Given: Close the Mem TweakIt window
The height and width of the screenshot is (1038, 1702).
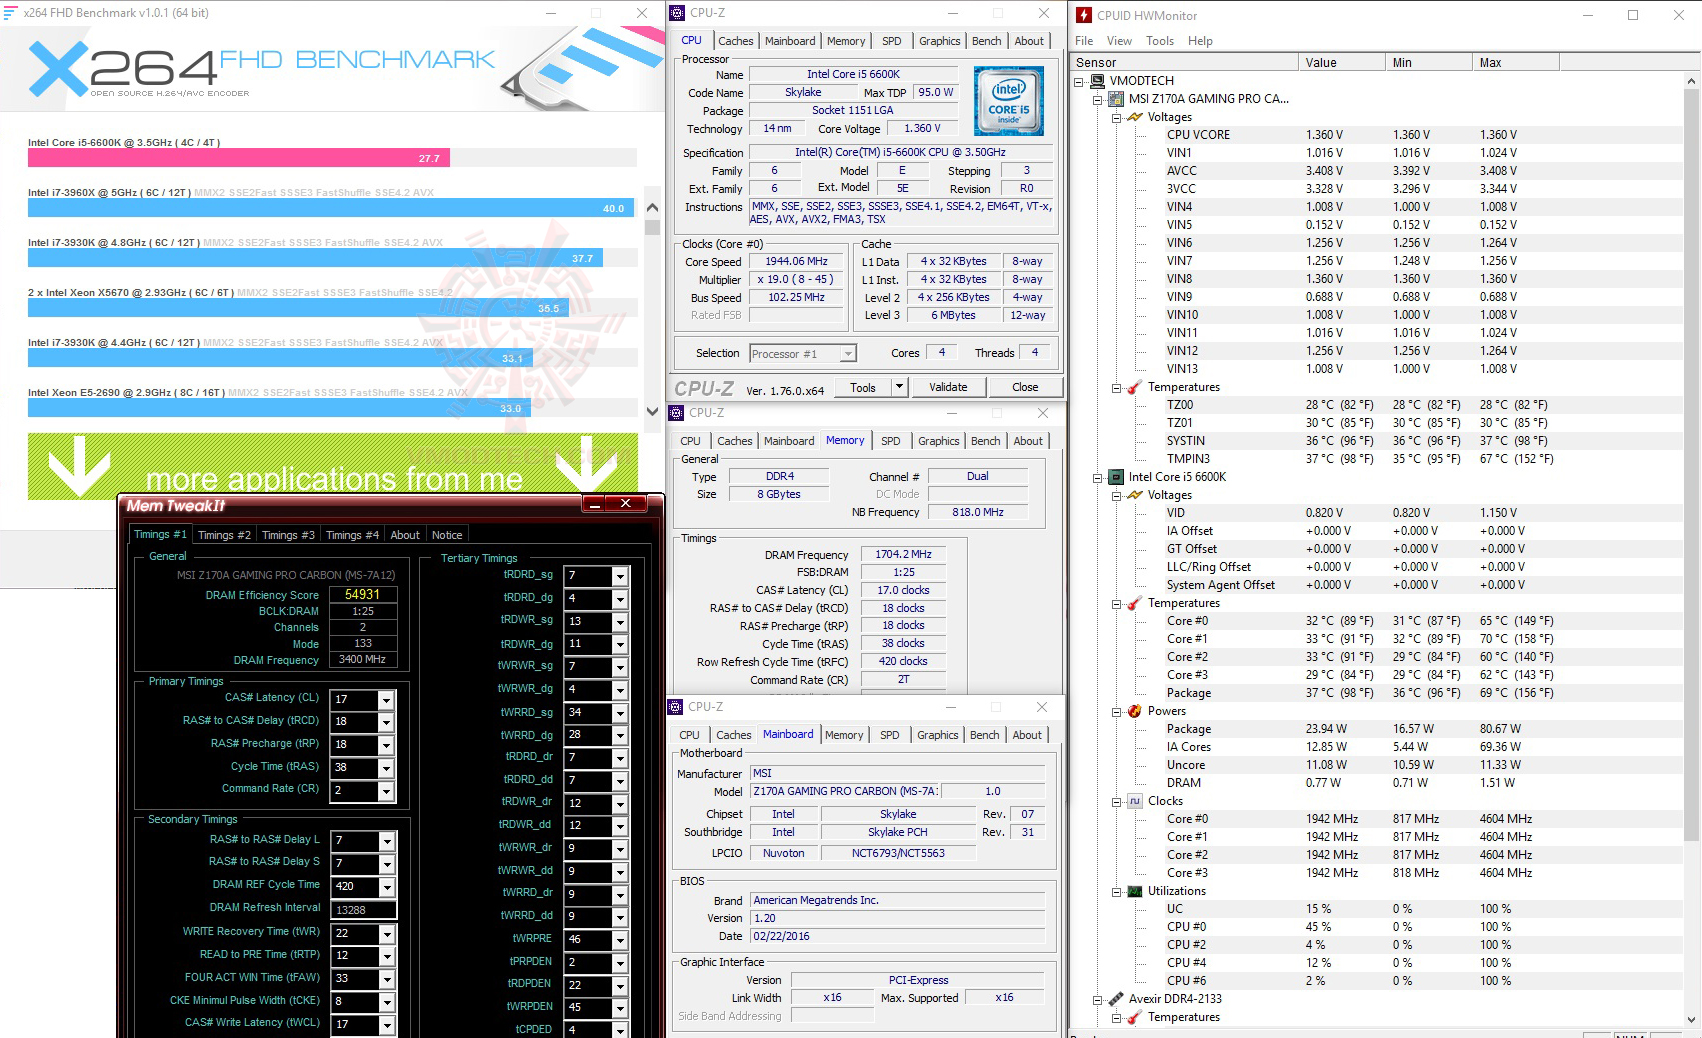Looking at the screenshot, I should coord(626,504).
